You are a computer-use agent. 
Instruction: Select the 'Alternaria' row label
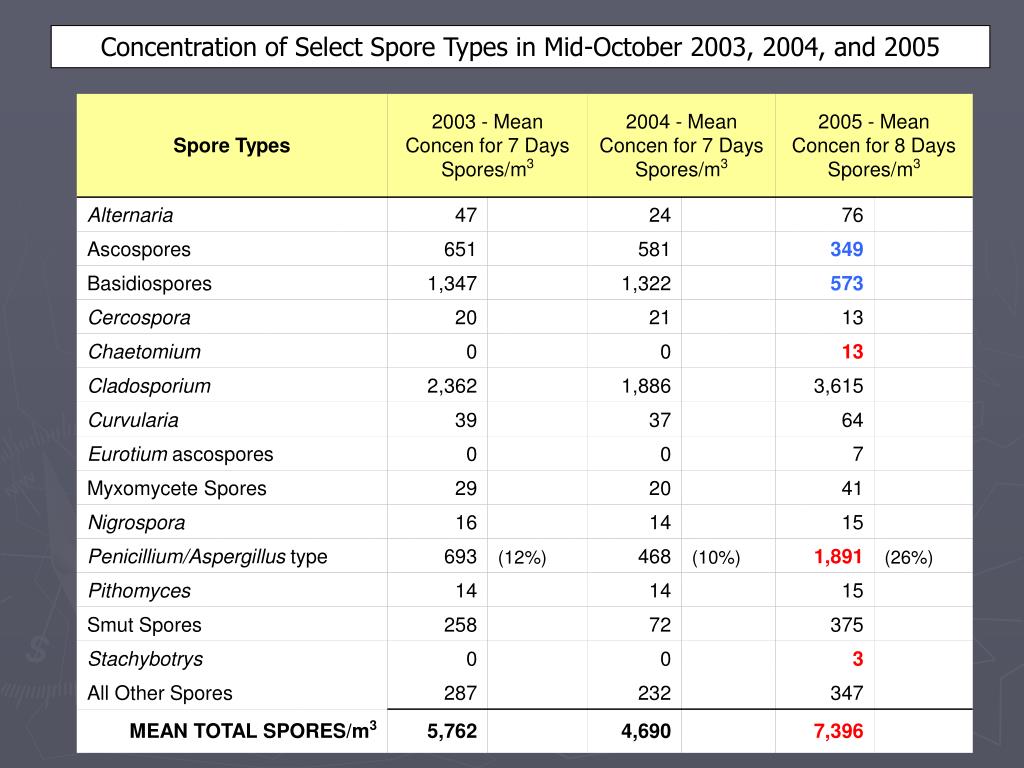coord(131,215)
